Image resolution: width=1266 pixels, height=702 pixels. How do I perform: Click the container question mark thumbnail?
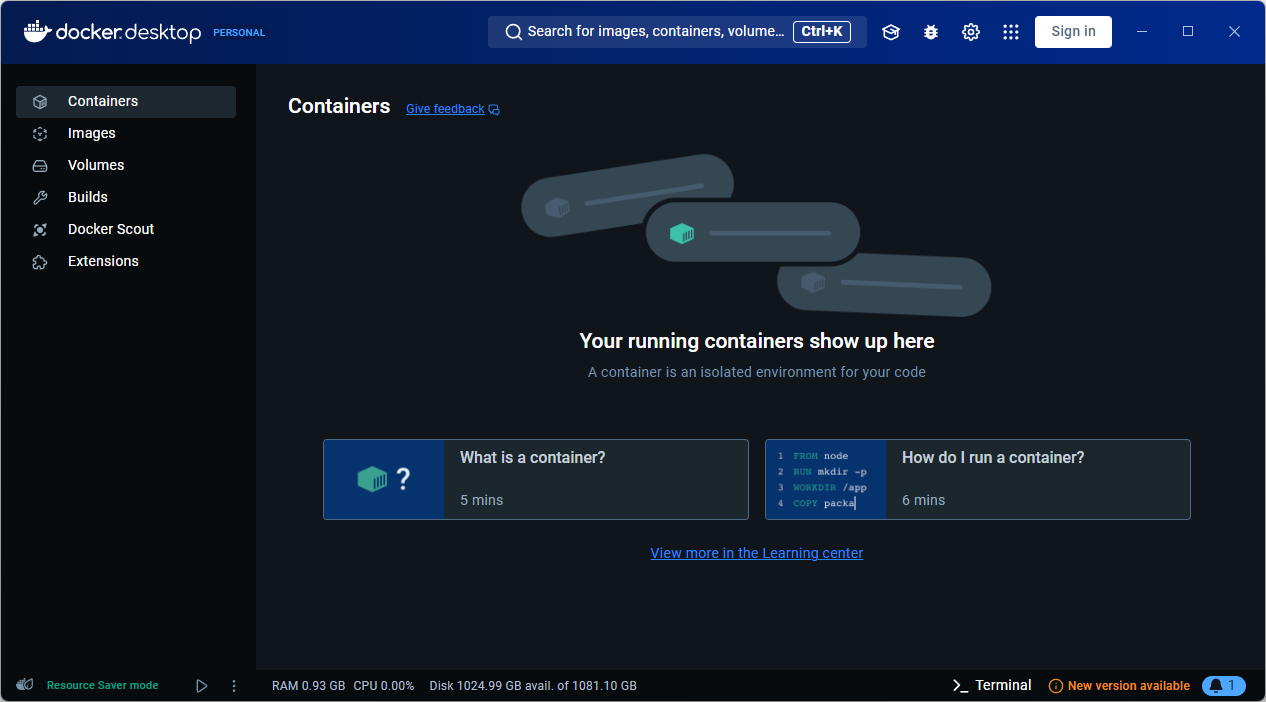click(384, 480)
